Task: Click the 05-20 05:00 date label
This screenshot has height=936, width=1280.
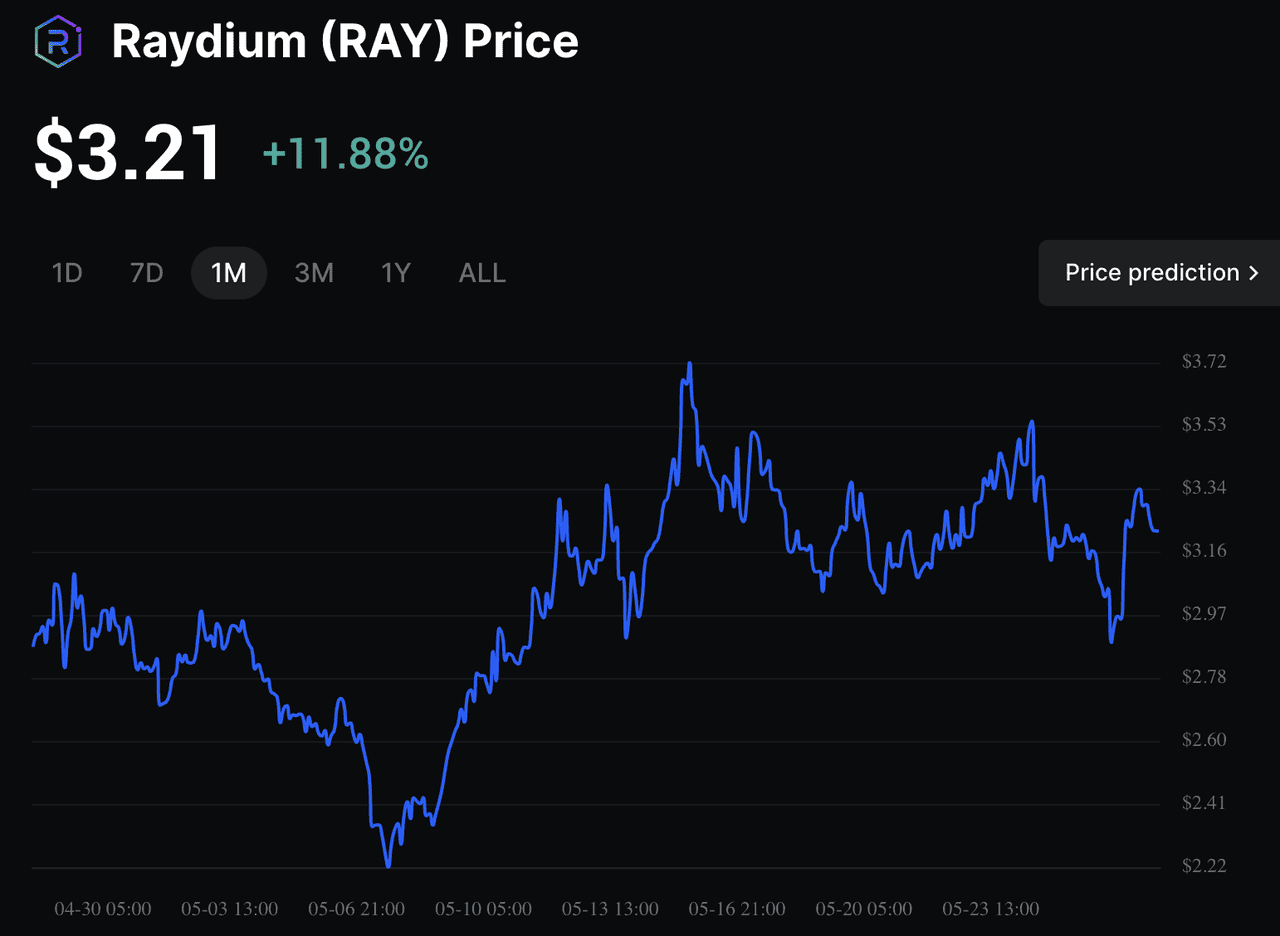Action: pos(864,909)
